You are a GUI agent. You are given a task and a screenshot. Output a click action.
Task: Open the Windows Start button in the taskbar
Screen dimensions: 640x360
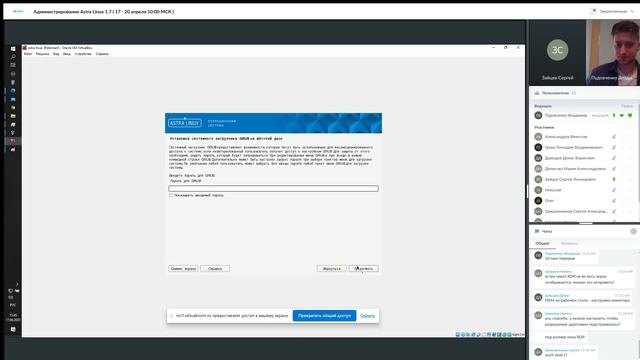click(13, 48)
